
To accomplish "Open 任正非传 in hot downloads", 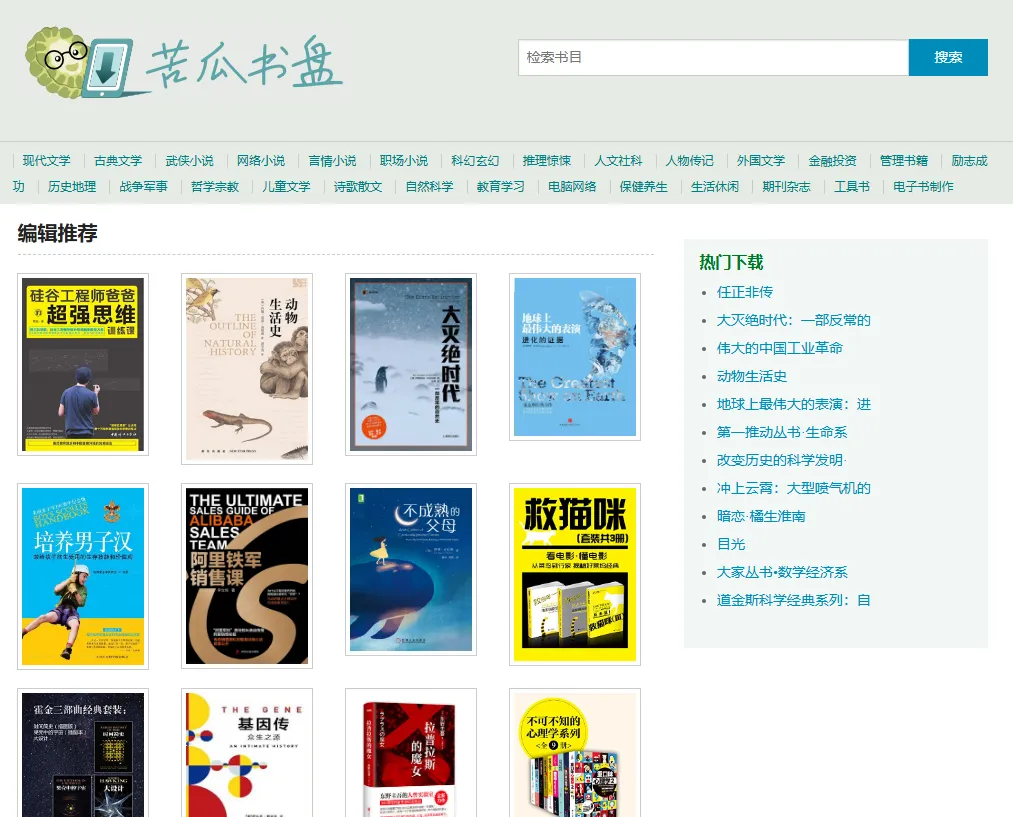I will pos(745,292).
